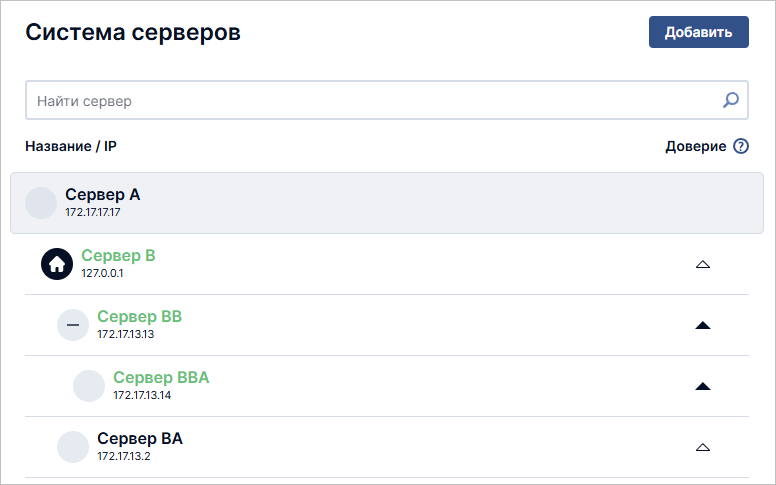Viewport: 776px width, 485px height.
Task: Toggle the filled trust triangle for Сервер BBA
Action: [x=703, y=386]
